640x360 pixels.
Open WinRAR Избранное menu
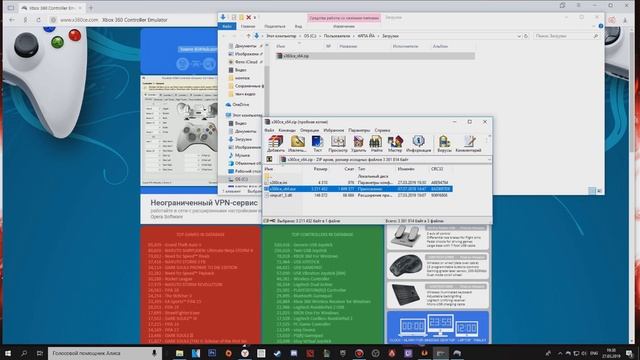click(333, 130)
